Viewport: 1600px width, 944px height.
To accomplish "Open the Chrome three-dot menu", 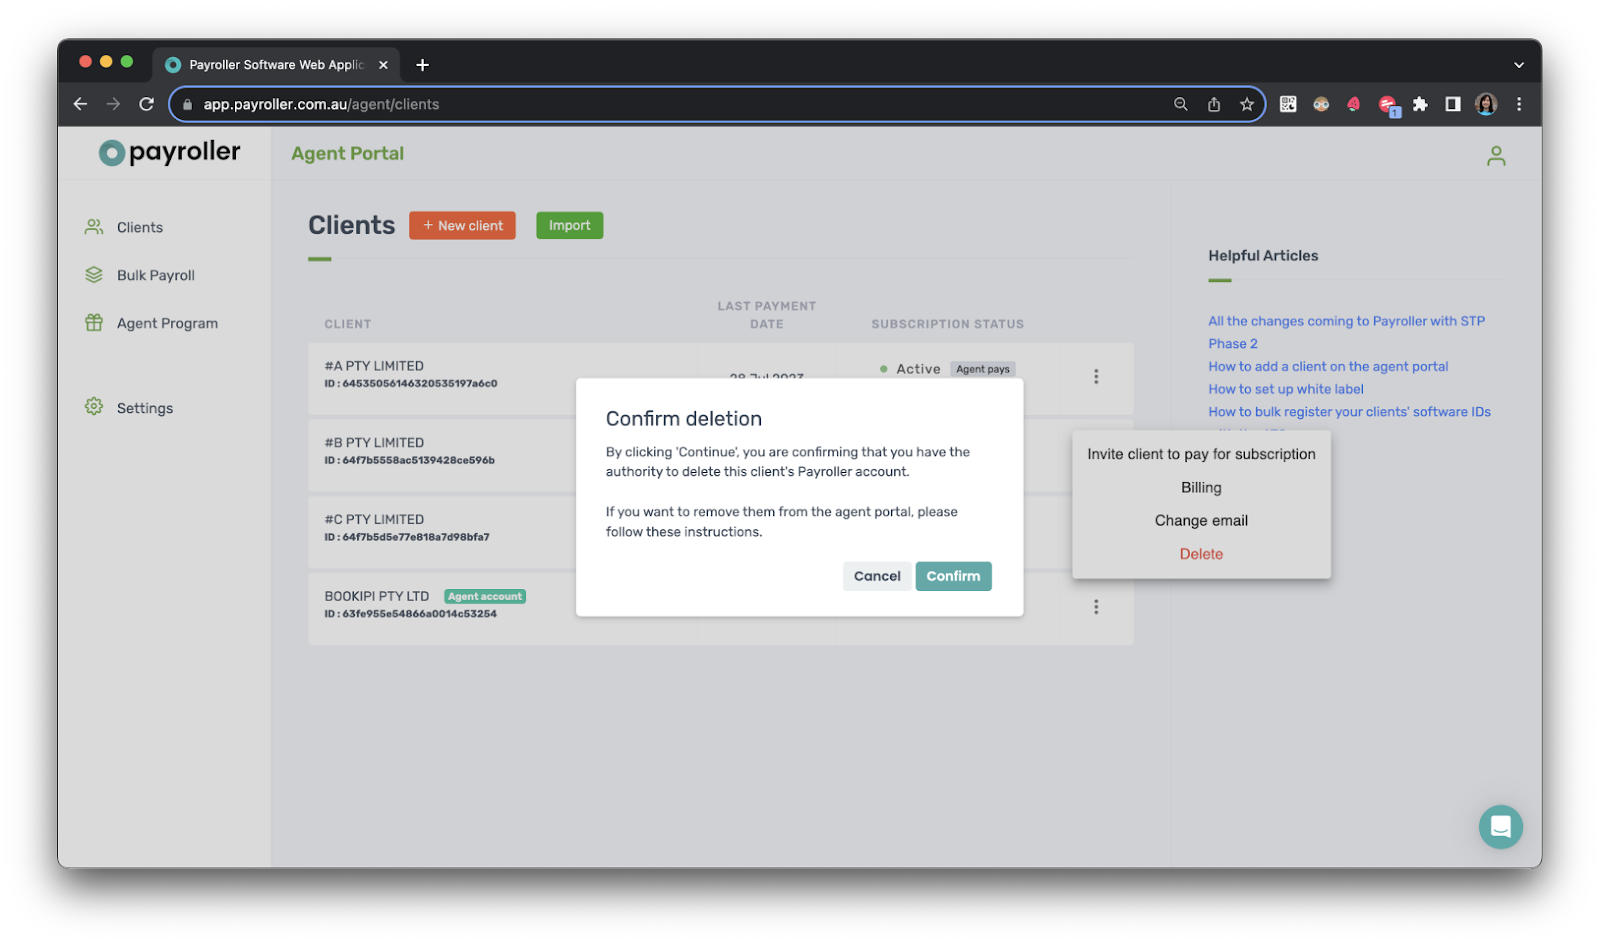I will [x=1519, y=104].
